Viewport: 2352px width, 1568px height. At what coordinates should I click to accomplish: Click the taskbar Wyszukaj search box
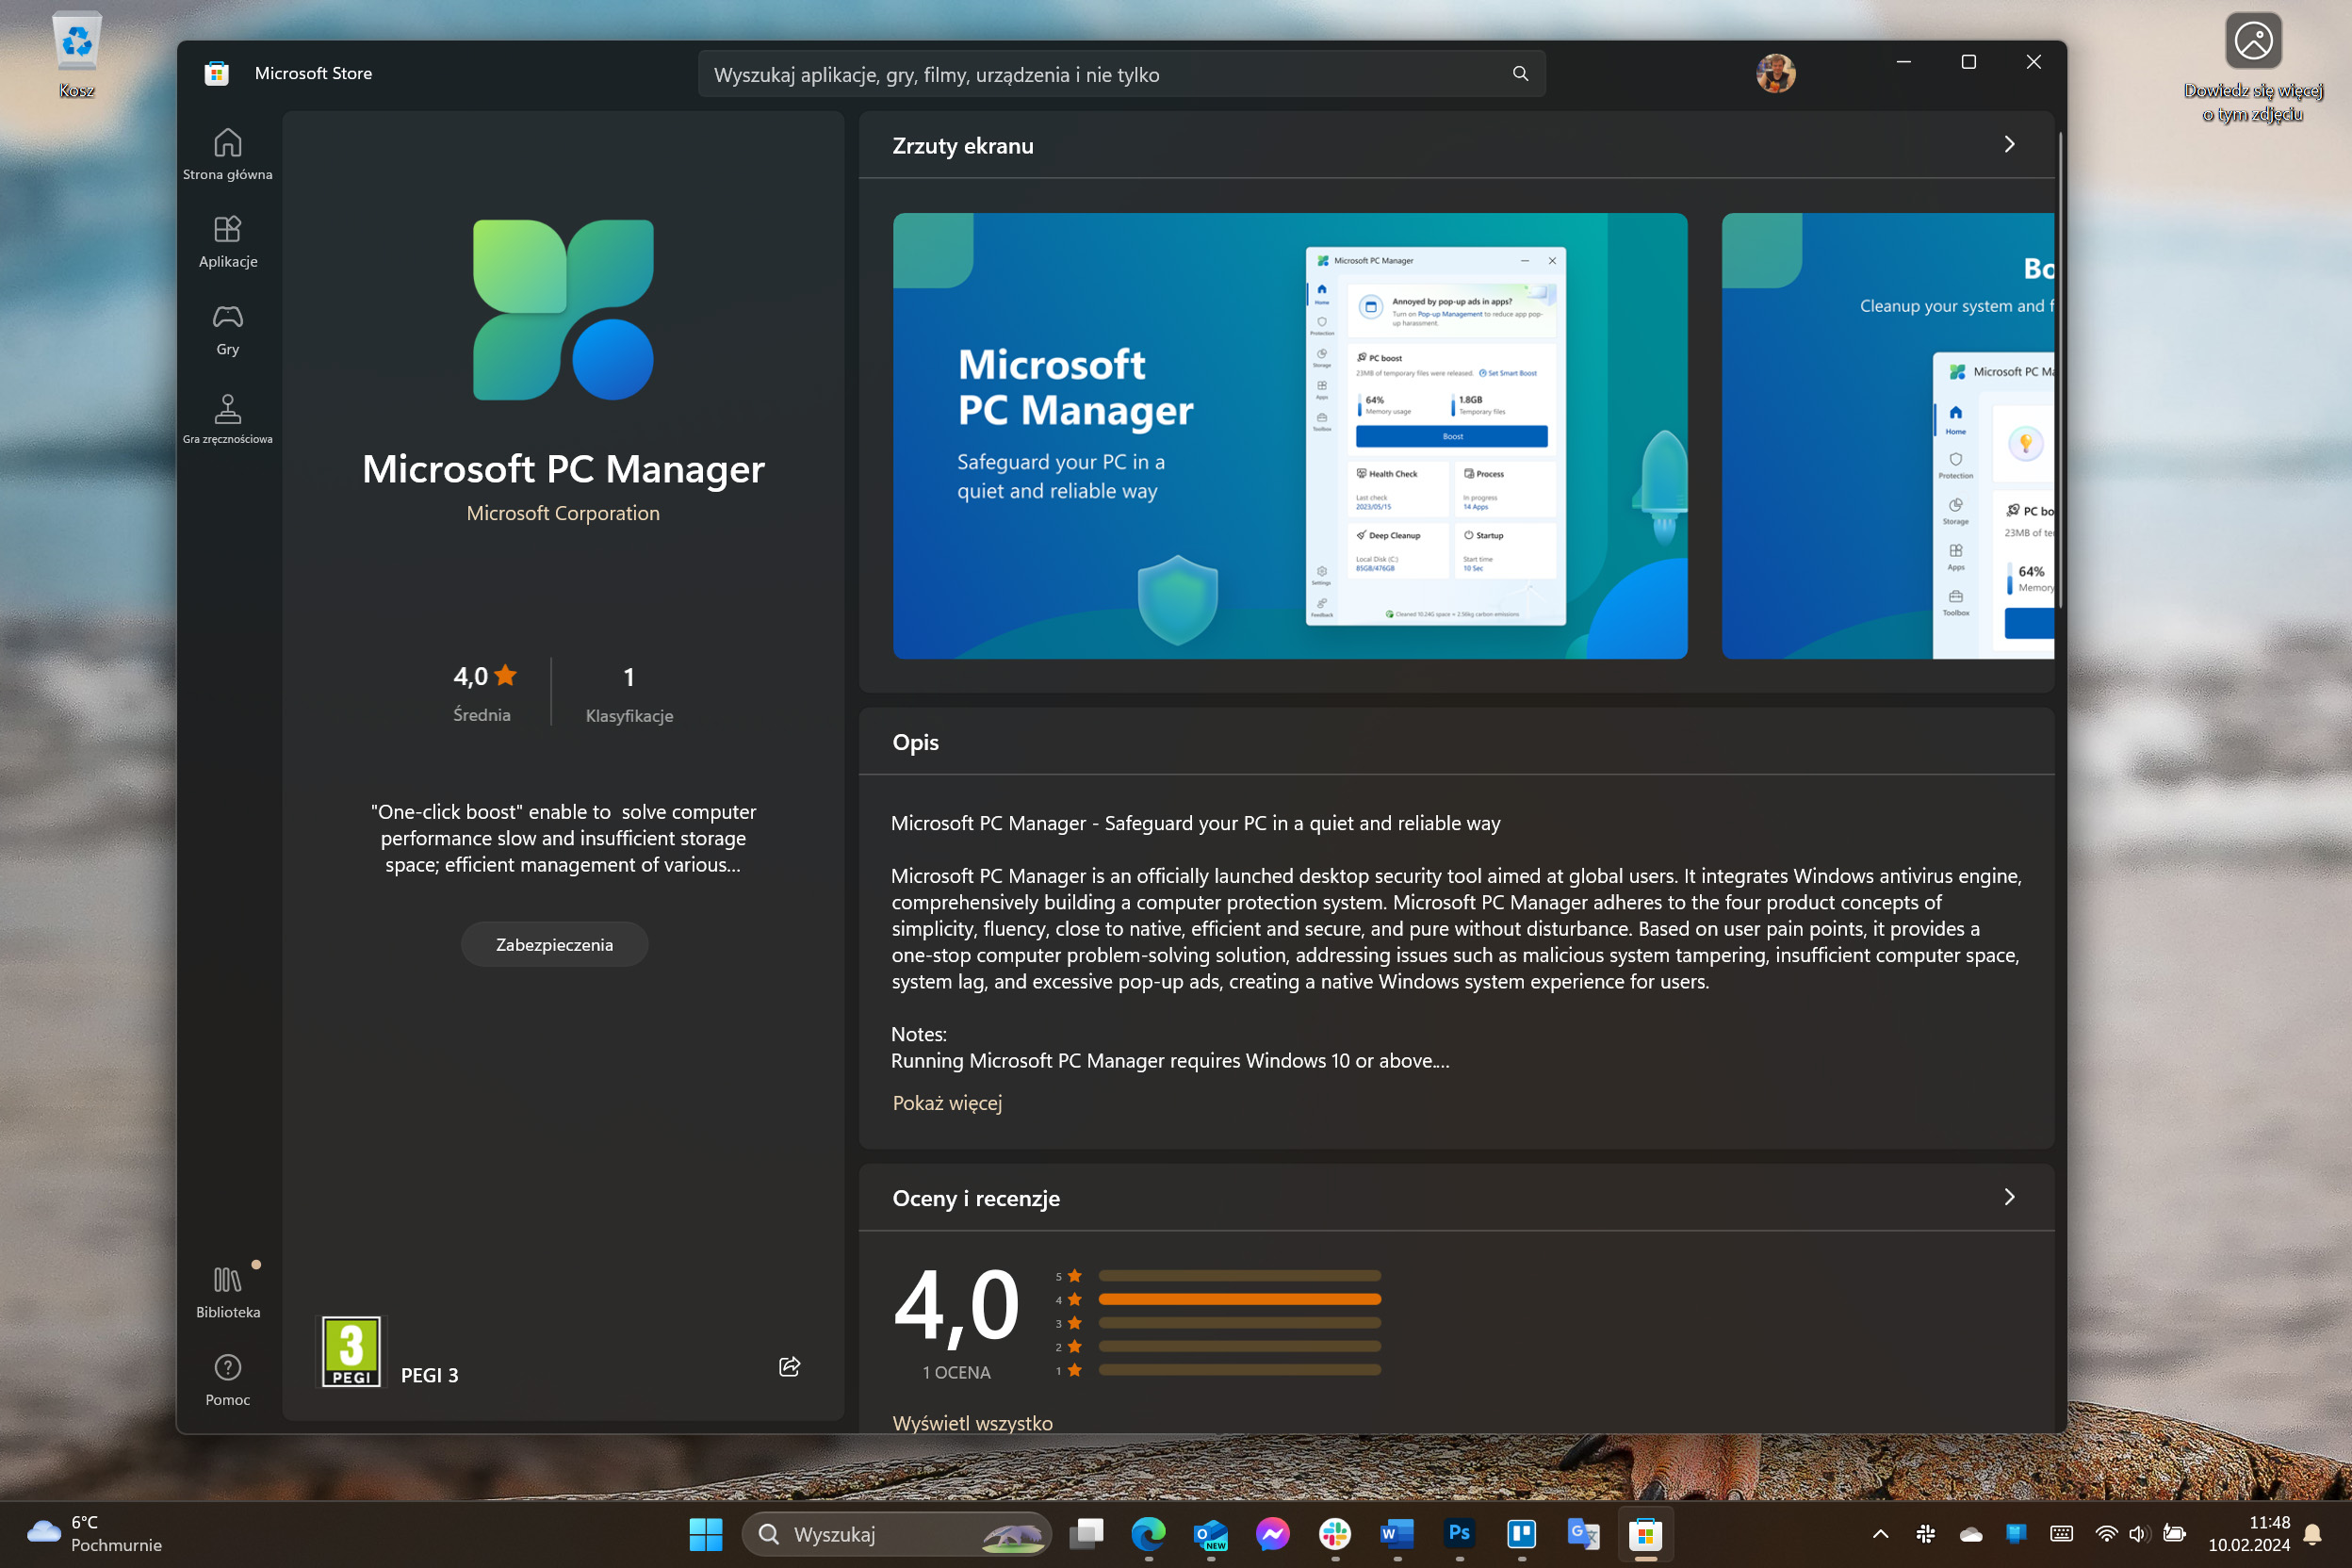896,1534
